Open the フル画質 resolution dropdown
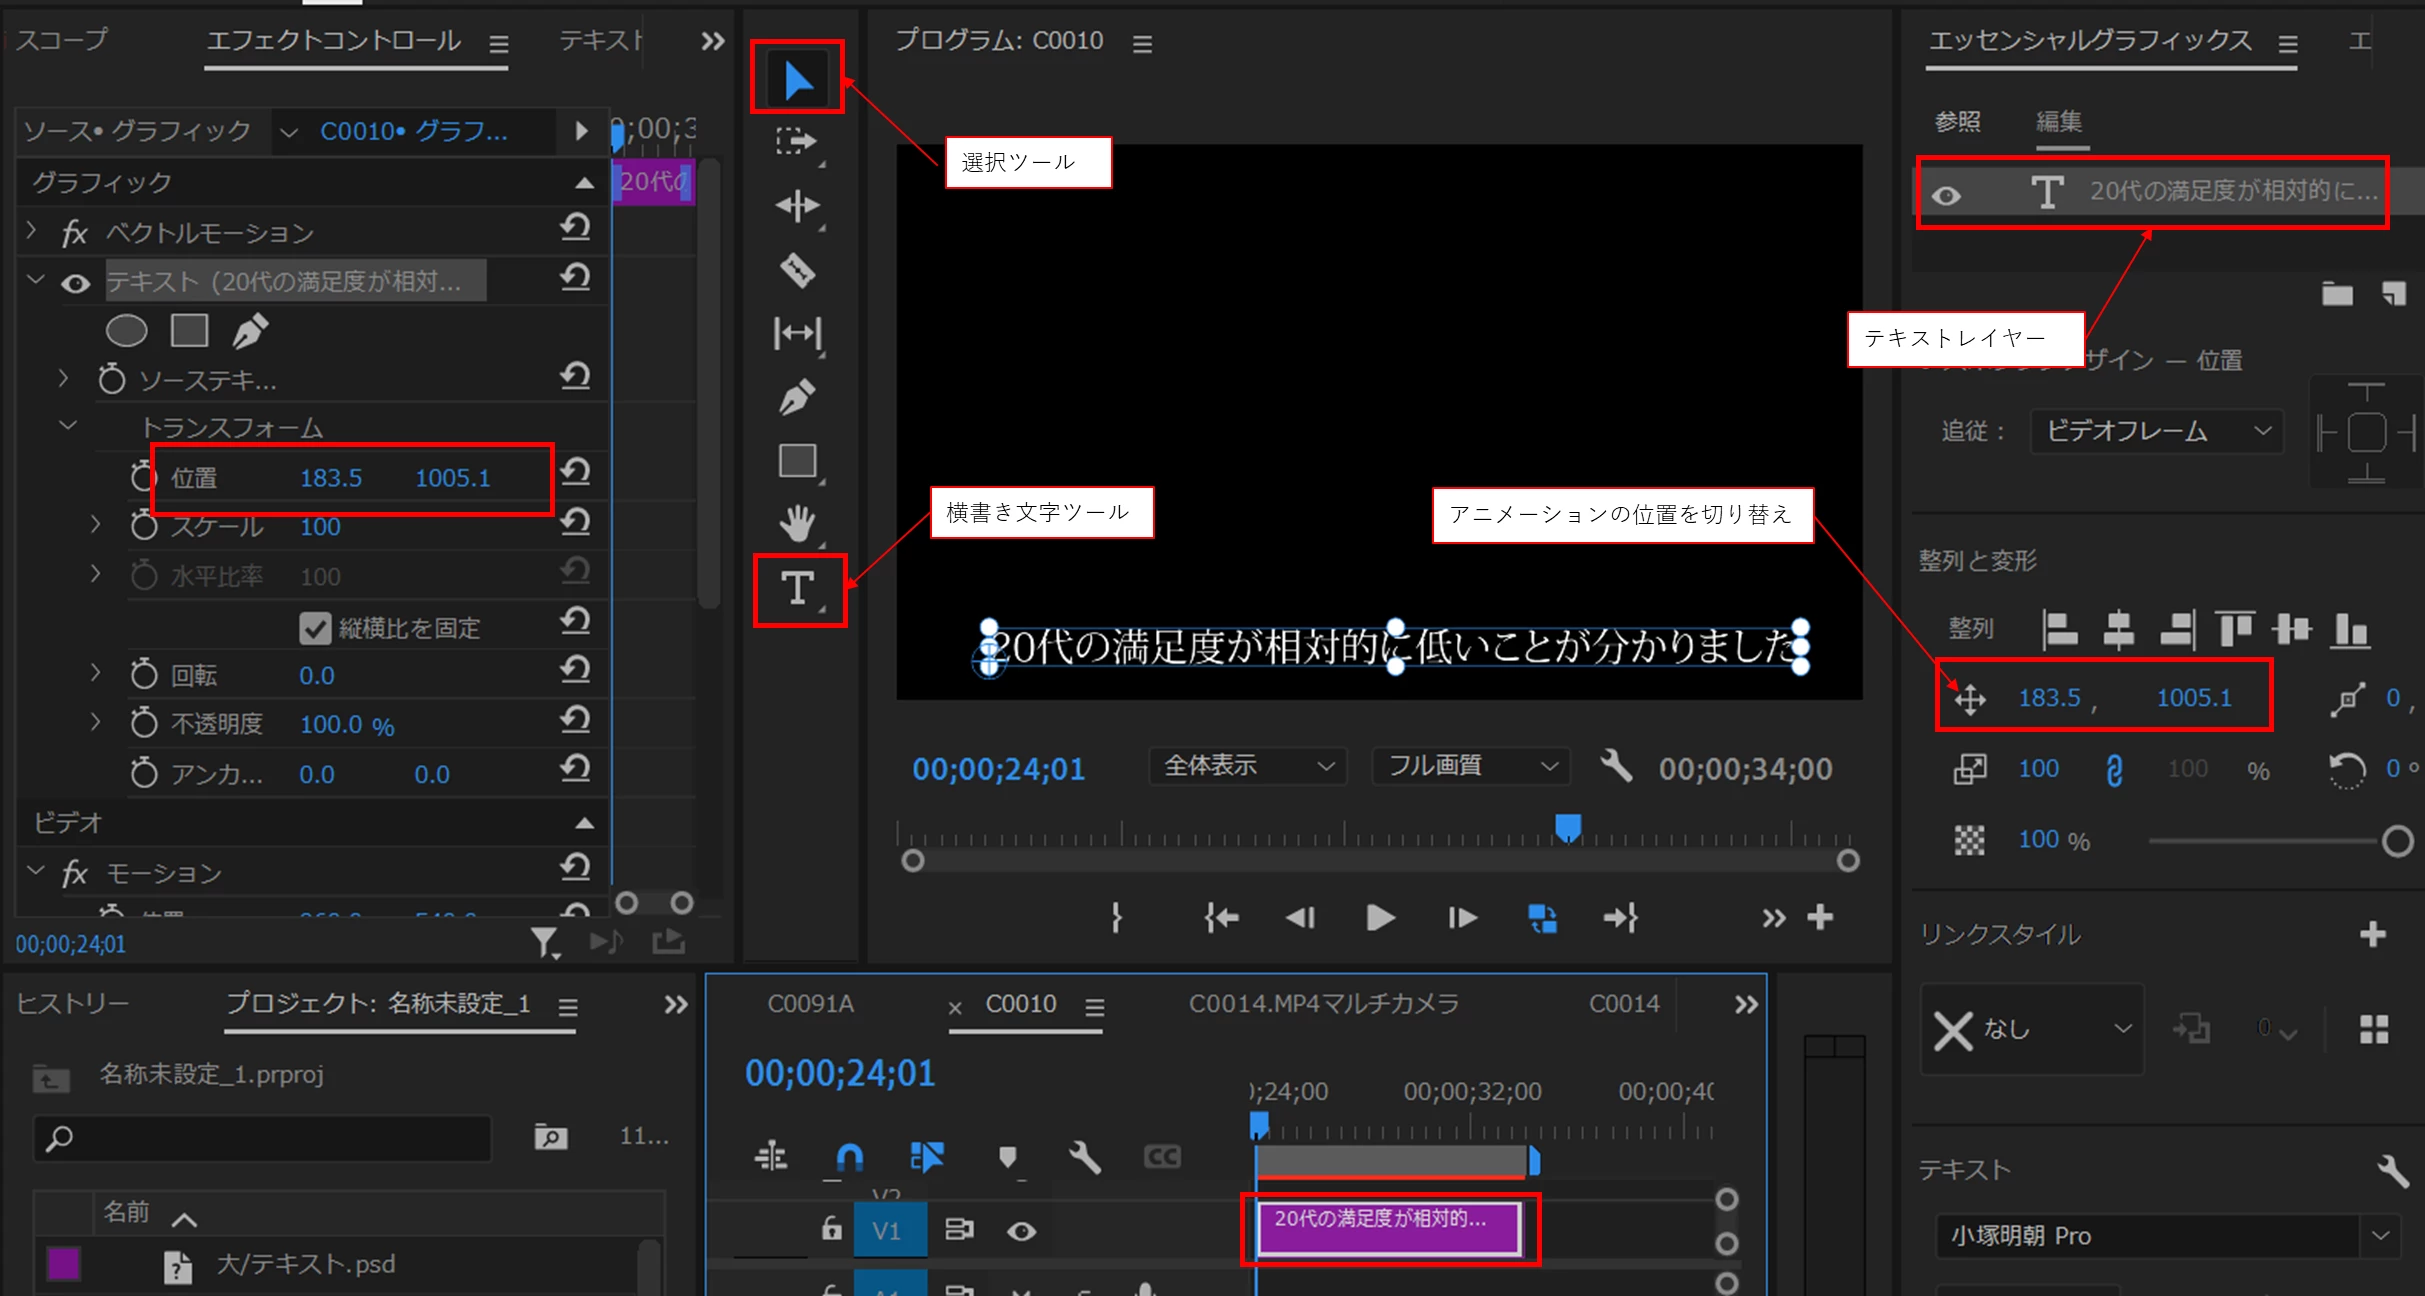 click(1471, 766)
